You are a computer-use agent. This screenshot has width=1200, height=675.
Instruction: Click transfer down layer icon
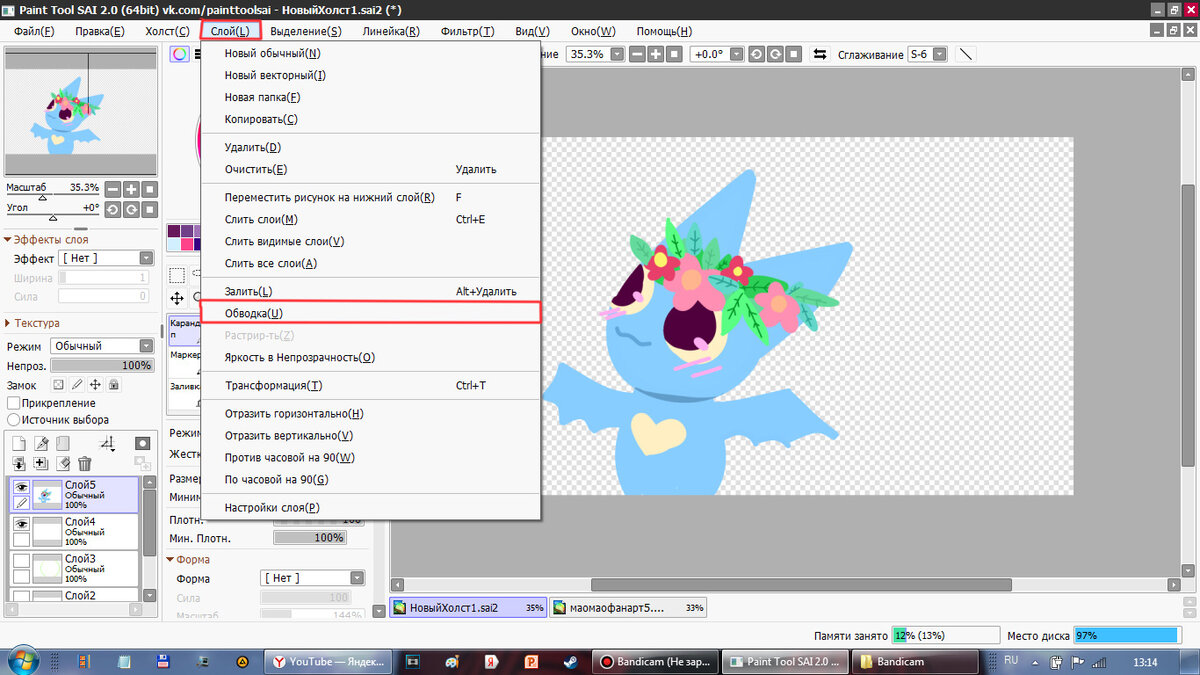point(20,464)
